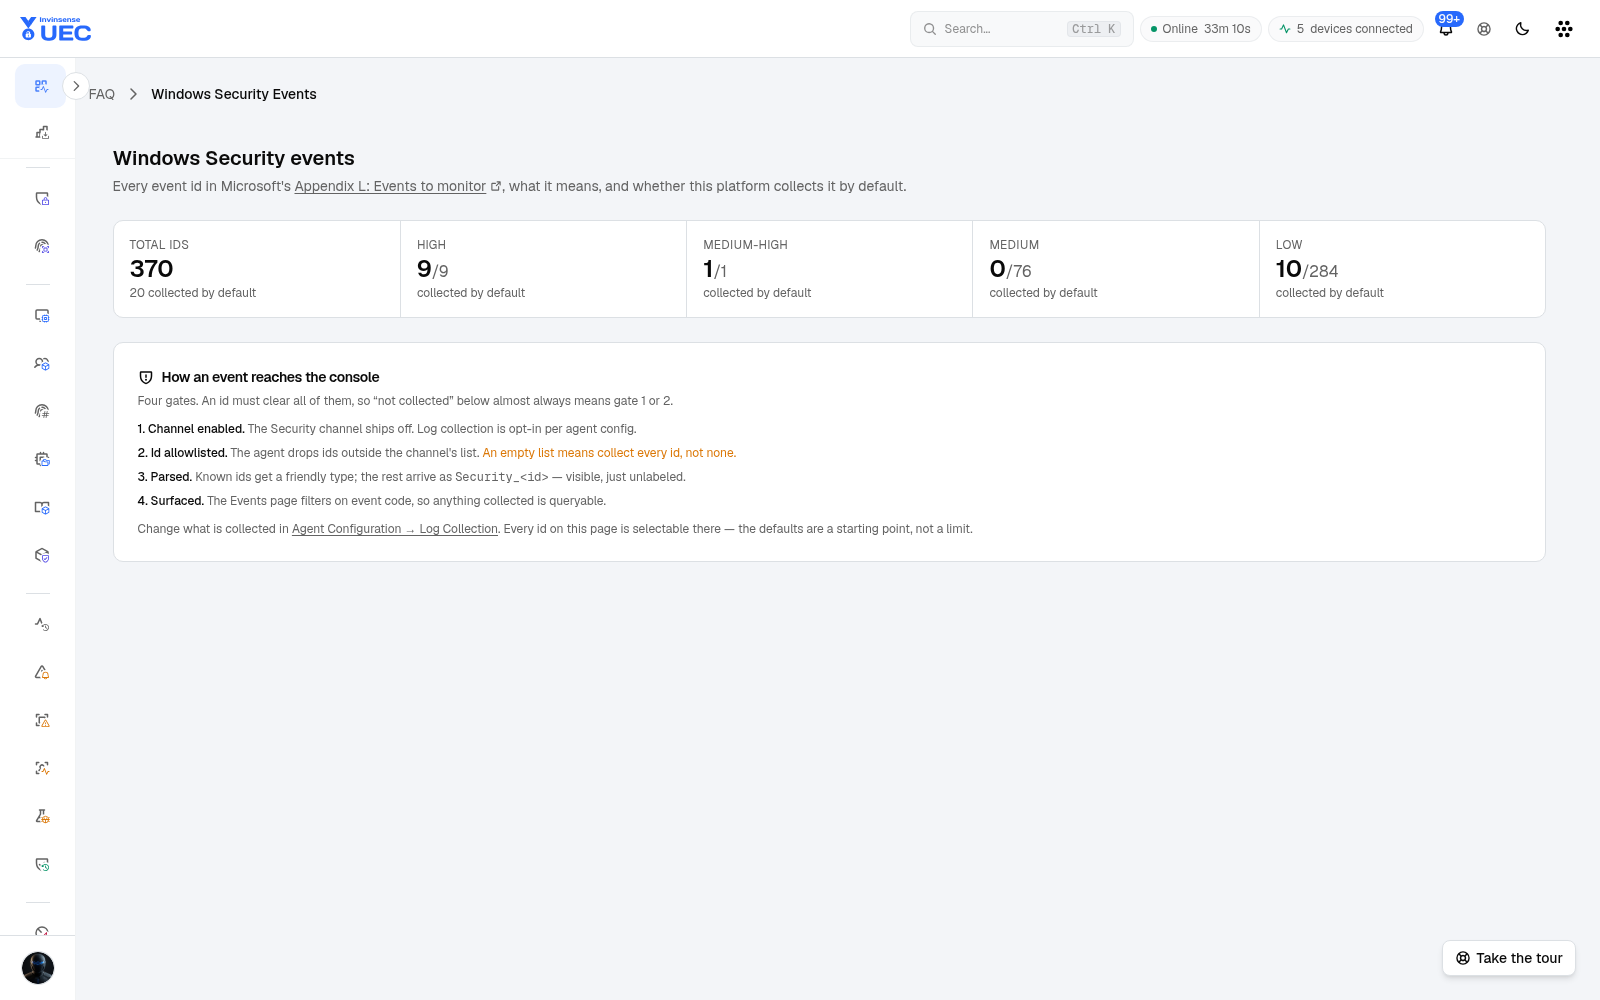This screenshot has height=1000, width=1600.
Task: Select the TOTAL IDS value 370
Action: point(152,269)
